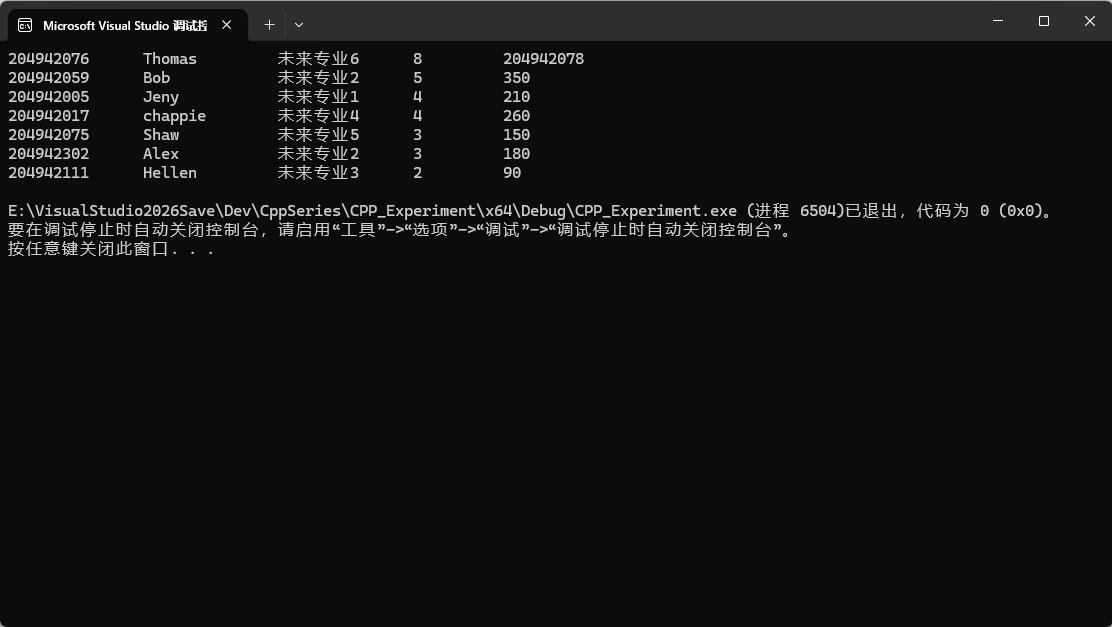1112x627 pixels.
Task: Click the value 180
Action: coord(516,154)
